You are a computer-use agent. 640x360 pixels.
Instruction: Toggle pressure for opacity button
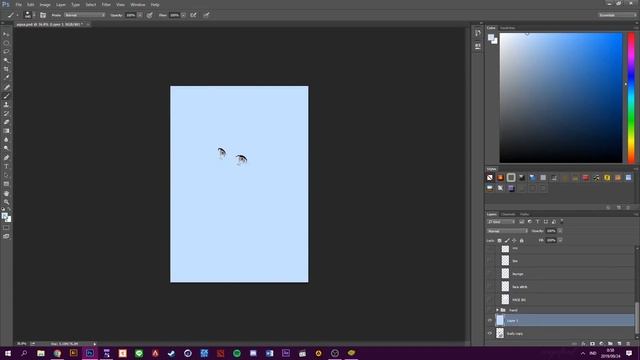[x=150, y=15]
